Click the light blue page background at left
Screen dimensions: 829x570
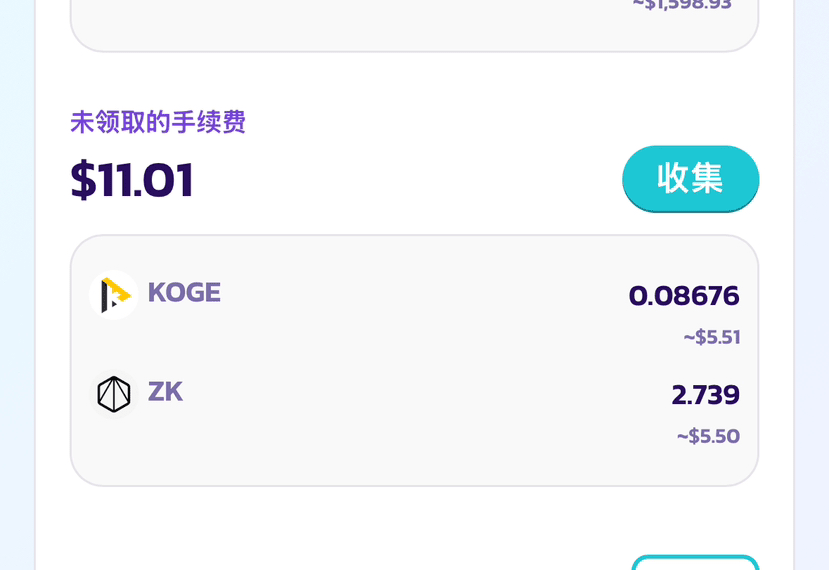(17, 286)
